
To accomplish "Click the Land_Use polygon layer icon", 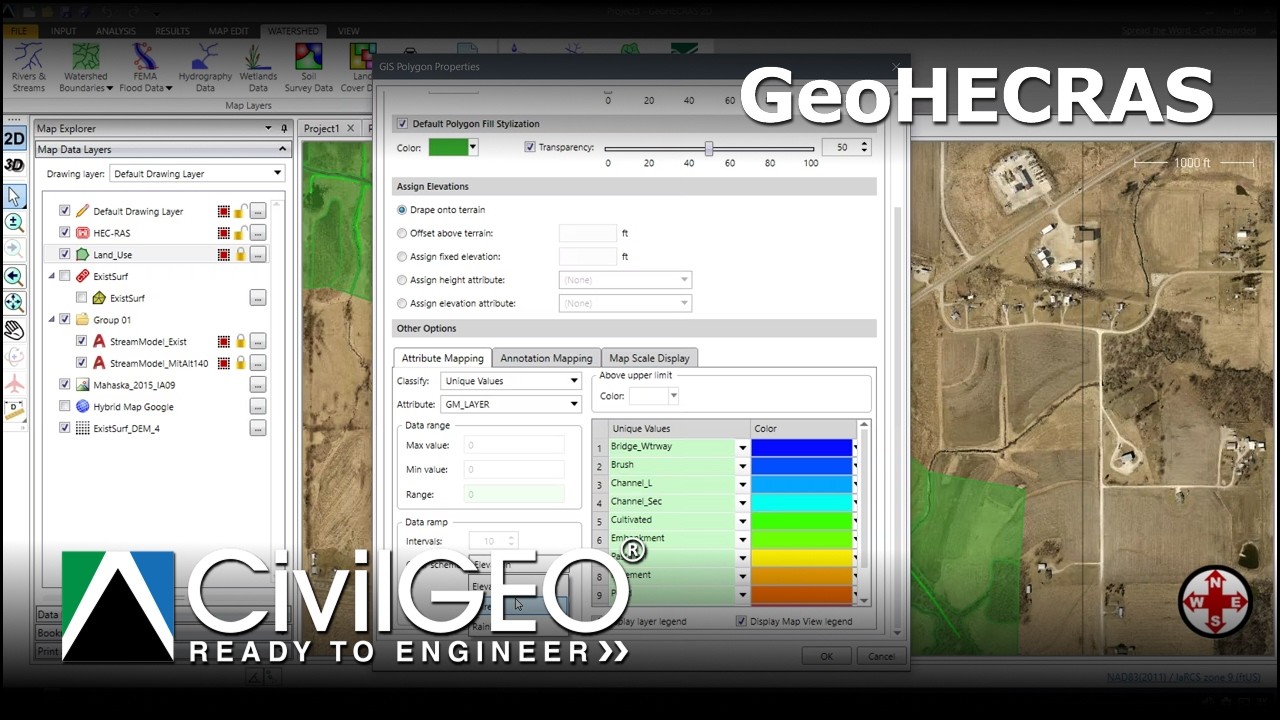I will pyautogui.click(x=83, y=255).
